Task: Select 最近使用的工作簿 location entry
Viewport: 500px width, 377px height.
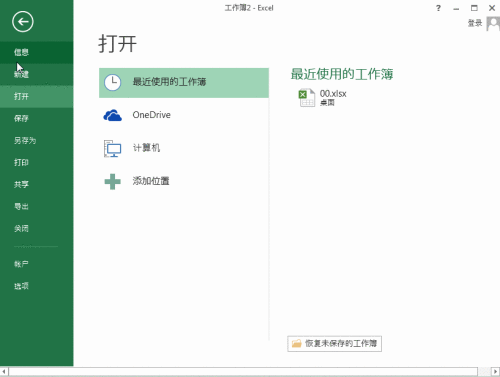Action: point(184,83)
